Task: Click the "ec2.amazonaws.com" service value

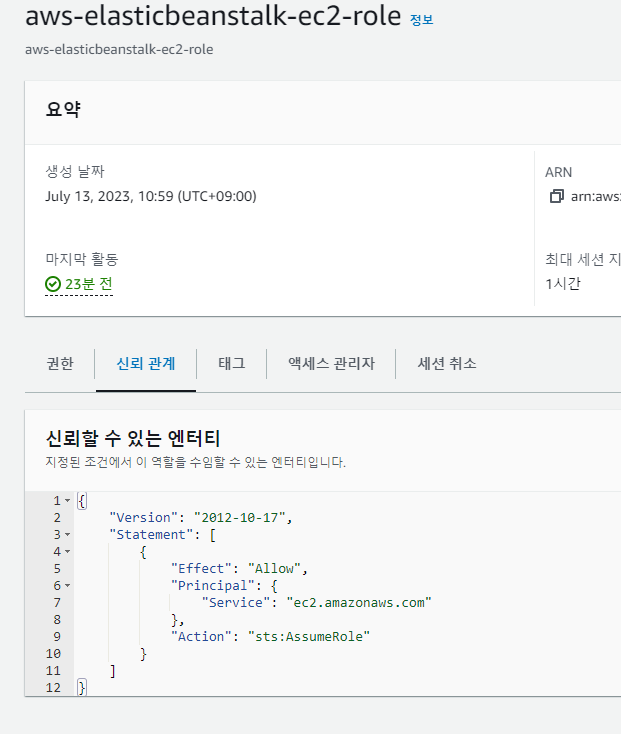Action: [x=359, y=602]
